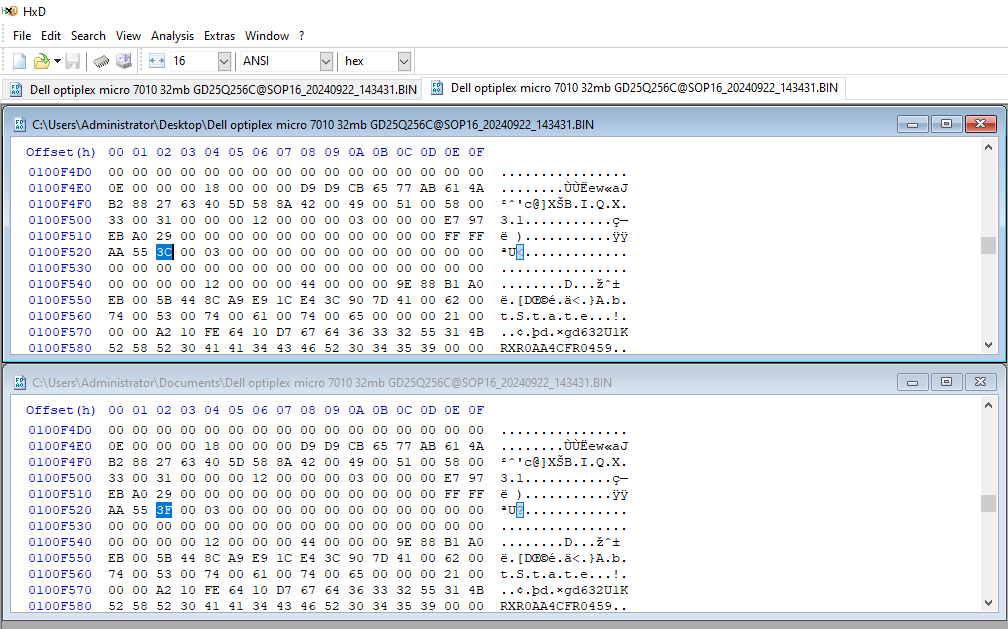Select highlighted byte 3C in top window
Screen dimensions: 1008x629
click(164, 252)
